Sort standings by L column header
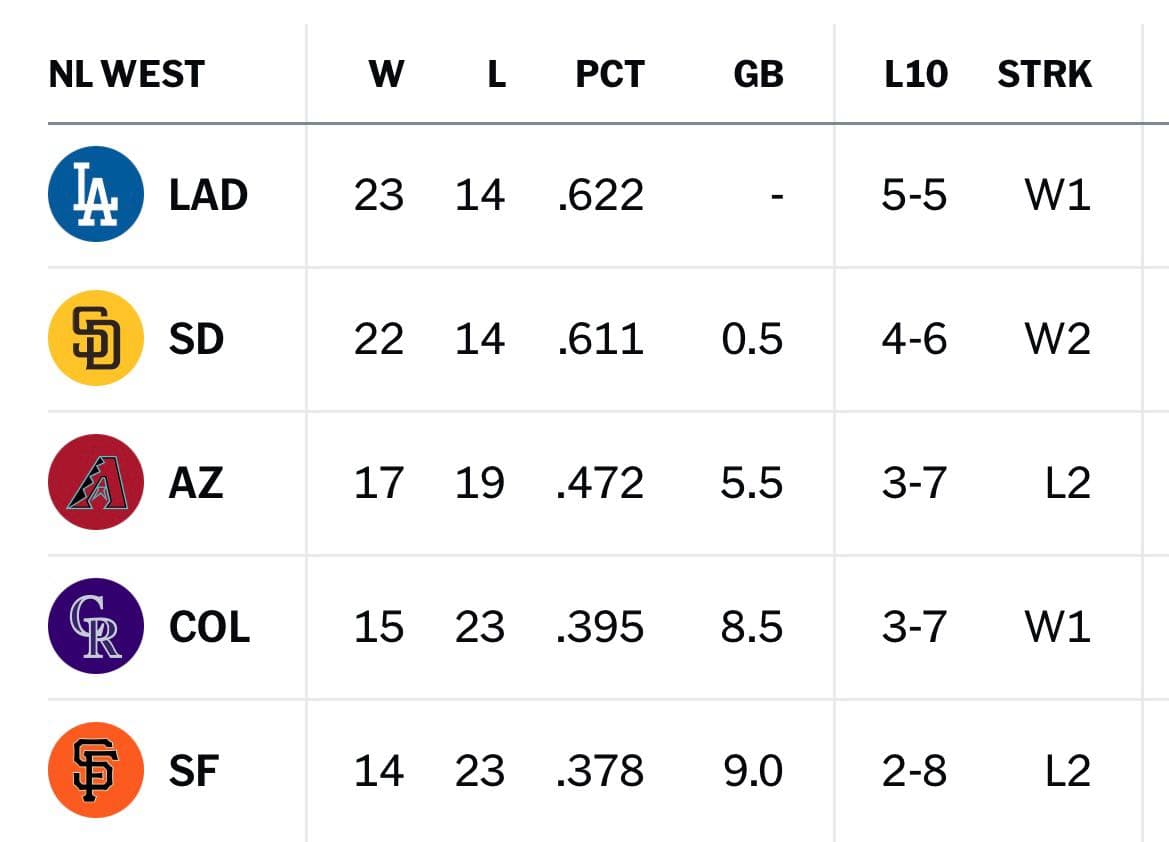This screenshot has height=842, width=1169. [497, 74]
